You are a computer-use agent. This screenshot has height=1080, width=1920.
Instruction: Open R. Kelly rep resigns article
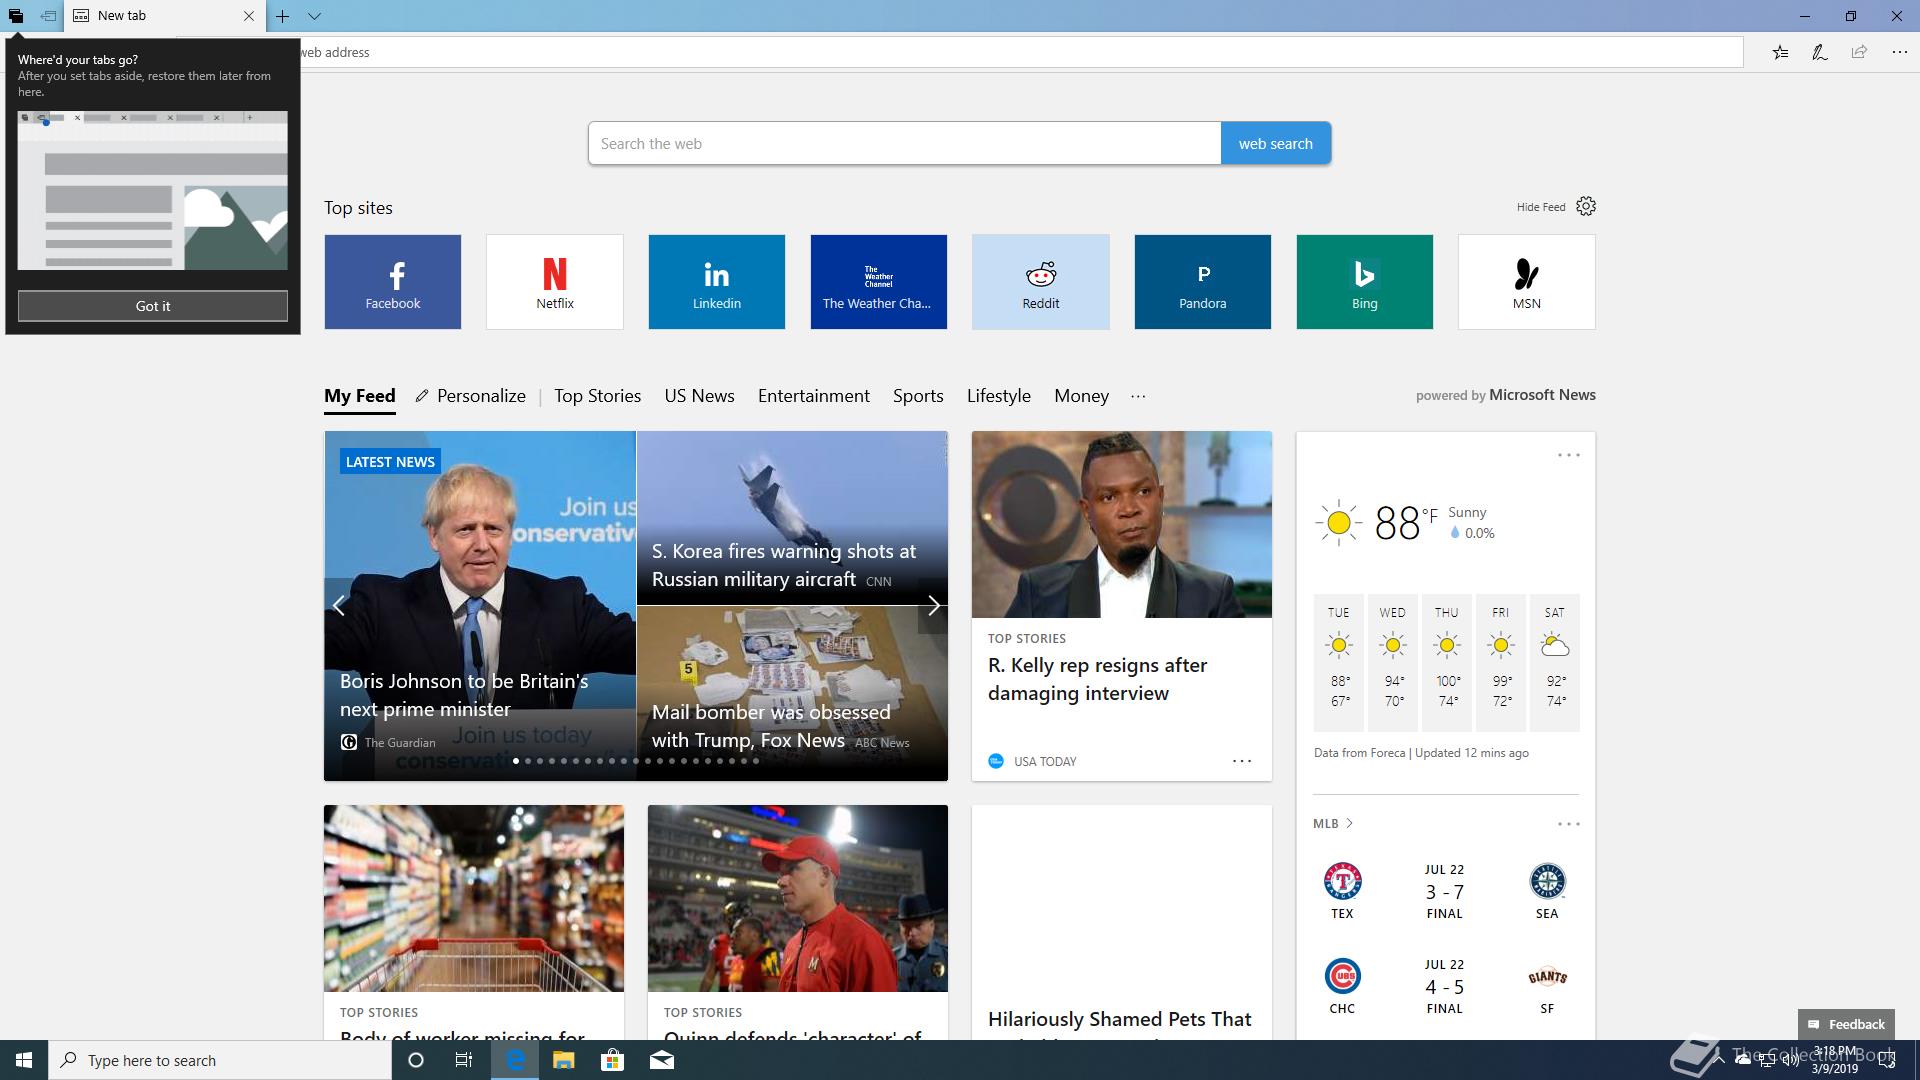(1097, 679)
